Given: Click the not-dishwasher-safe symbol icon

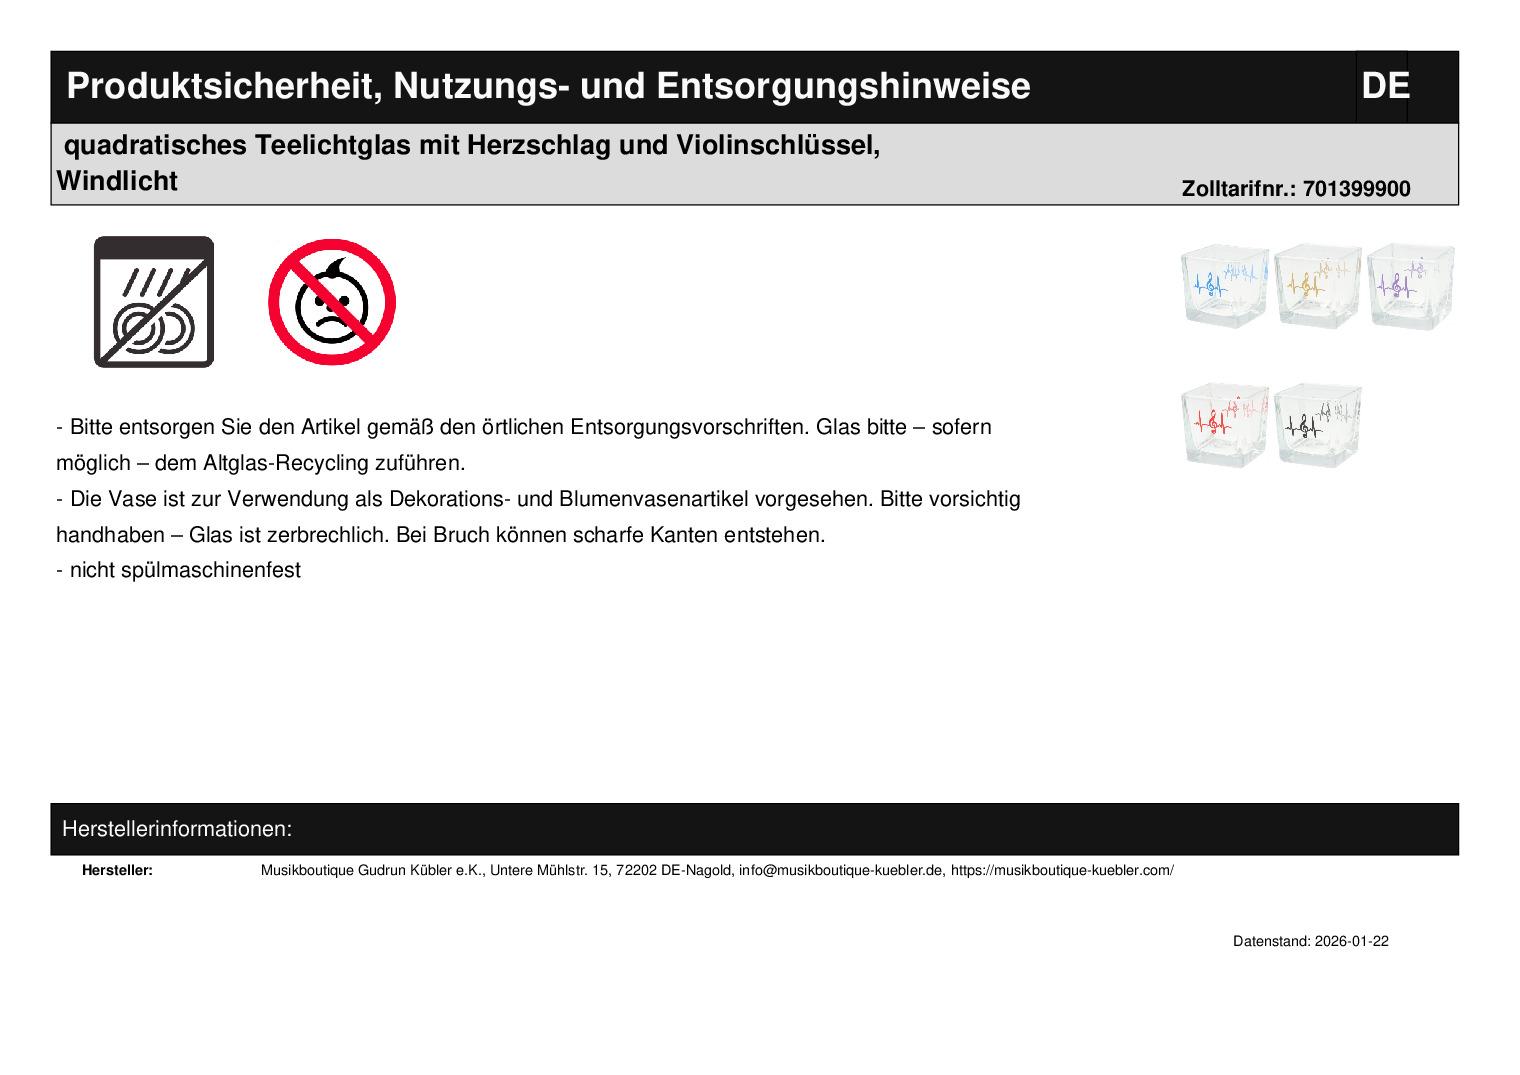Looking at the screenshot, I should (x=153, y=302).
